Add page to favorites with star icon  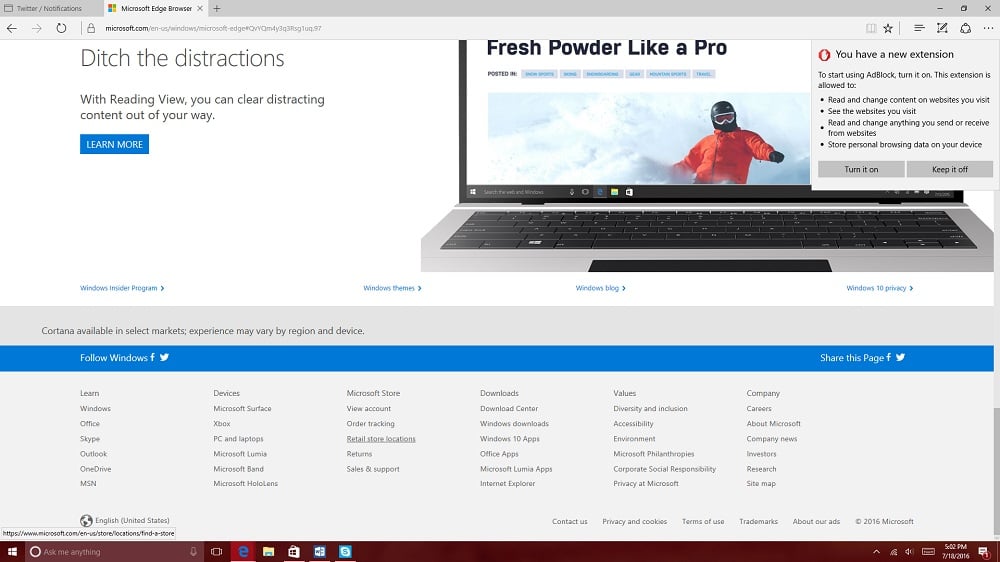[x=888, y=28]
